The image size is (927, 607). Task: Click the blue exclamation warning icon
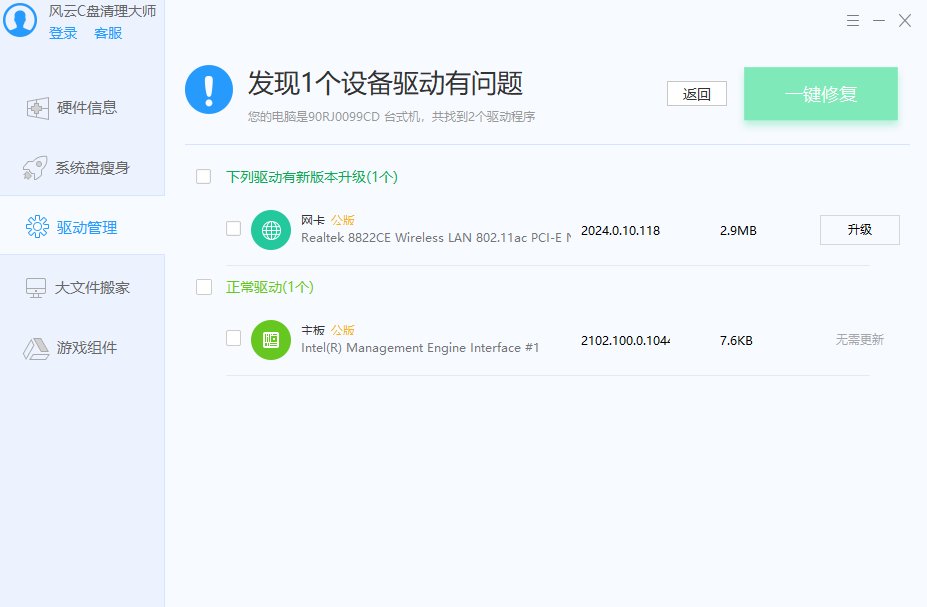point(209,90)
